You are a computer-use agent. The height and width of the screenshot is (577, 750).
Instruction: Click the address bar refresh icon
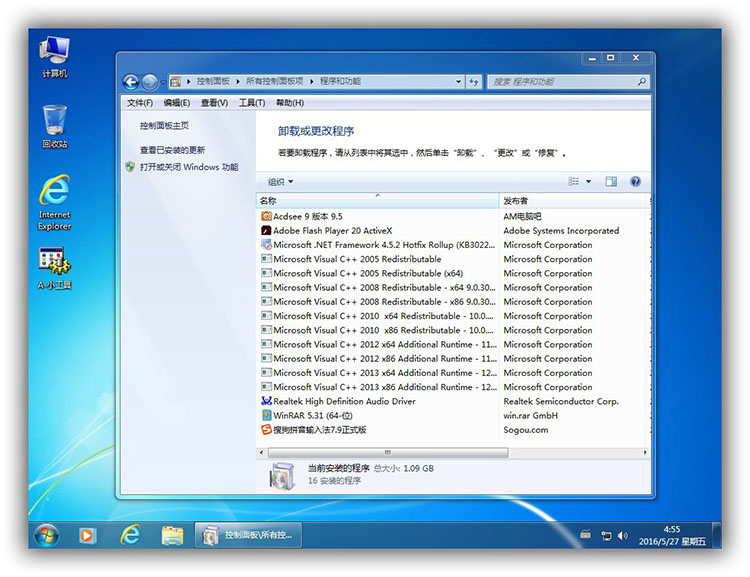tap(474, 82)
